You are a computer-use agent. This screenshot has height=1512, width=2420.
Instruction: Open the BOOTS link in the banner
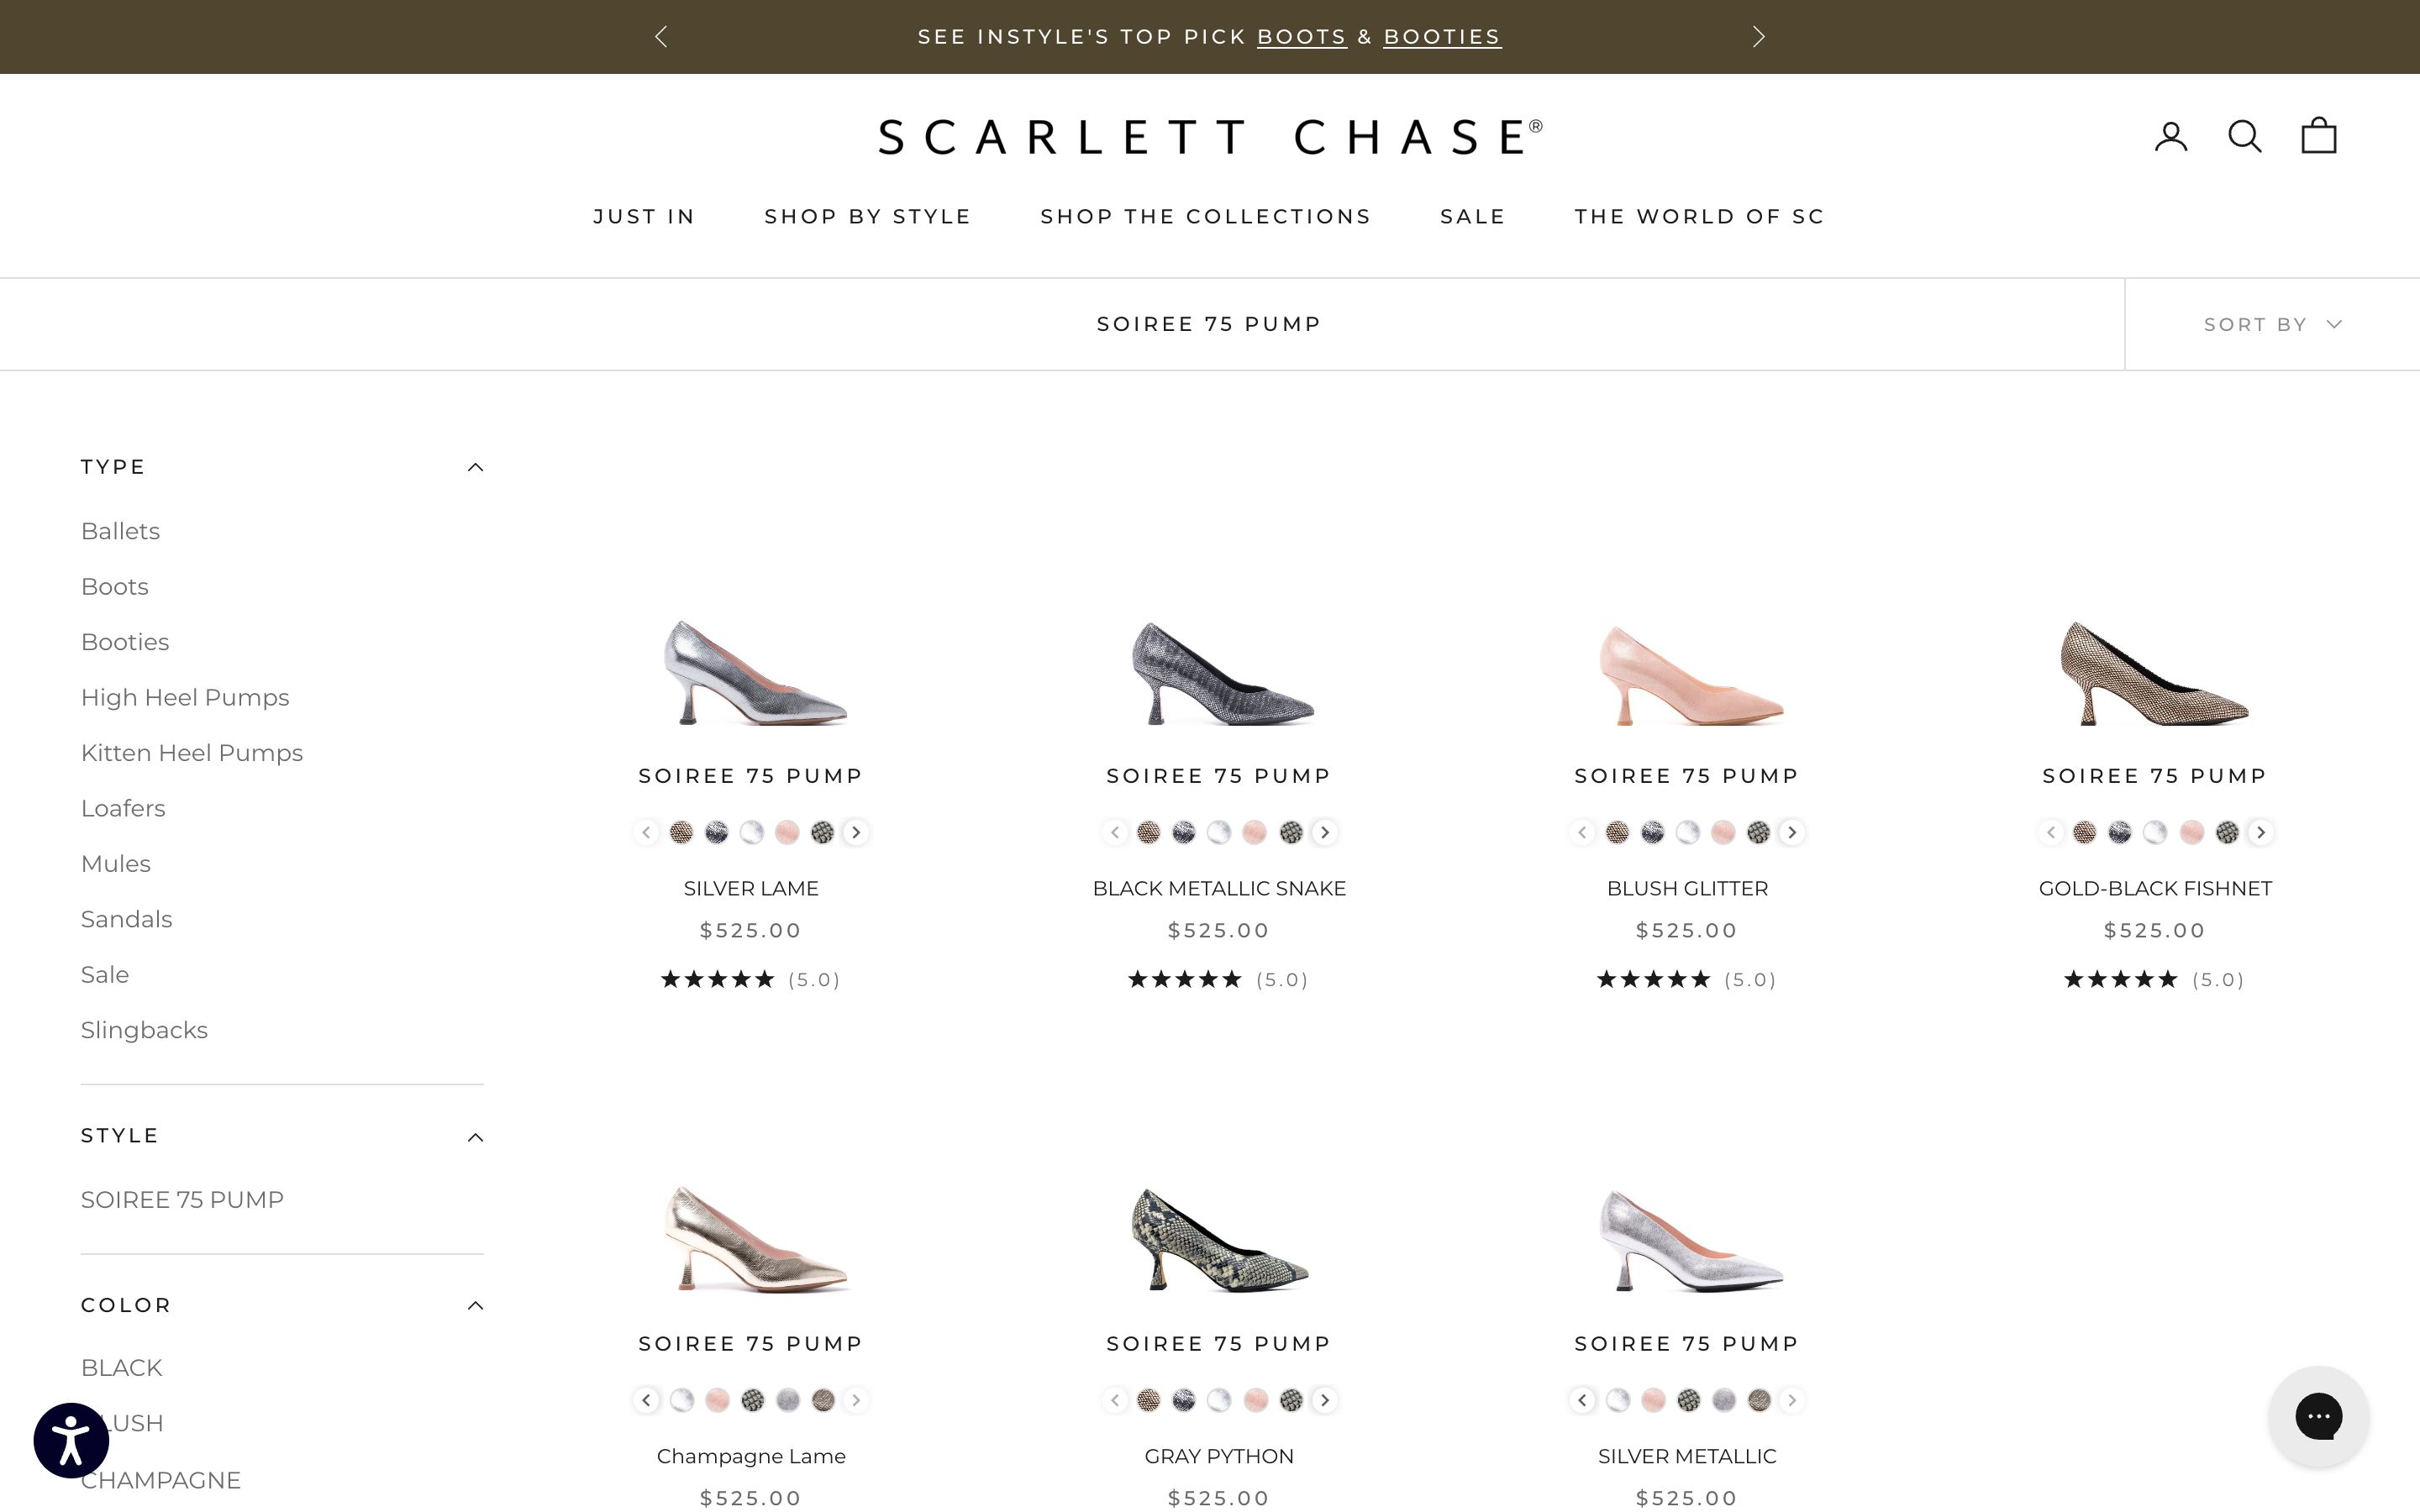point(1301,36)
